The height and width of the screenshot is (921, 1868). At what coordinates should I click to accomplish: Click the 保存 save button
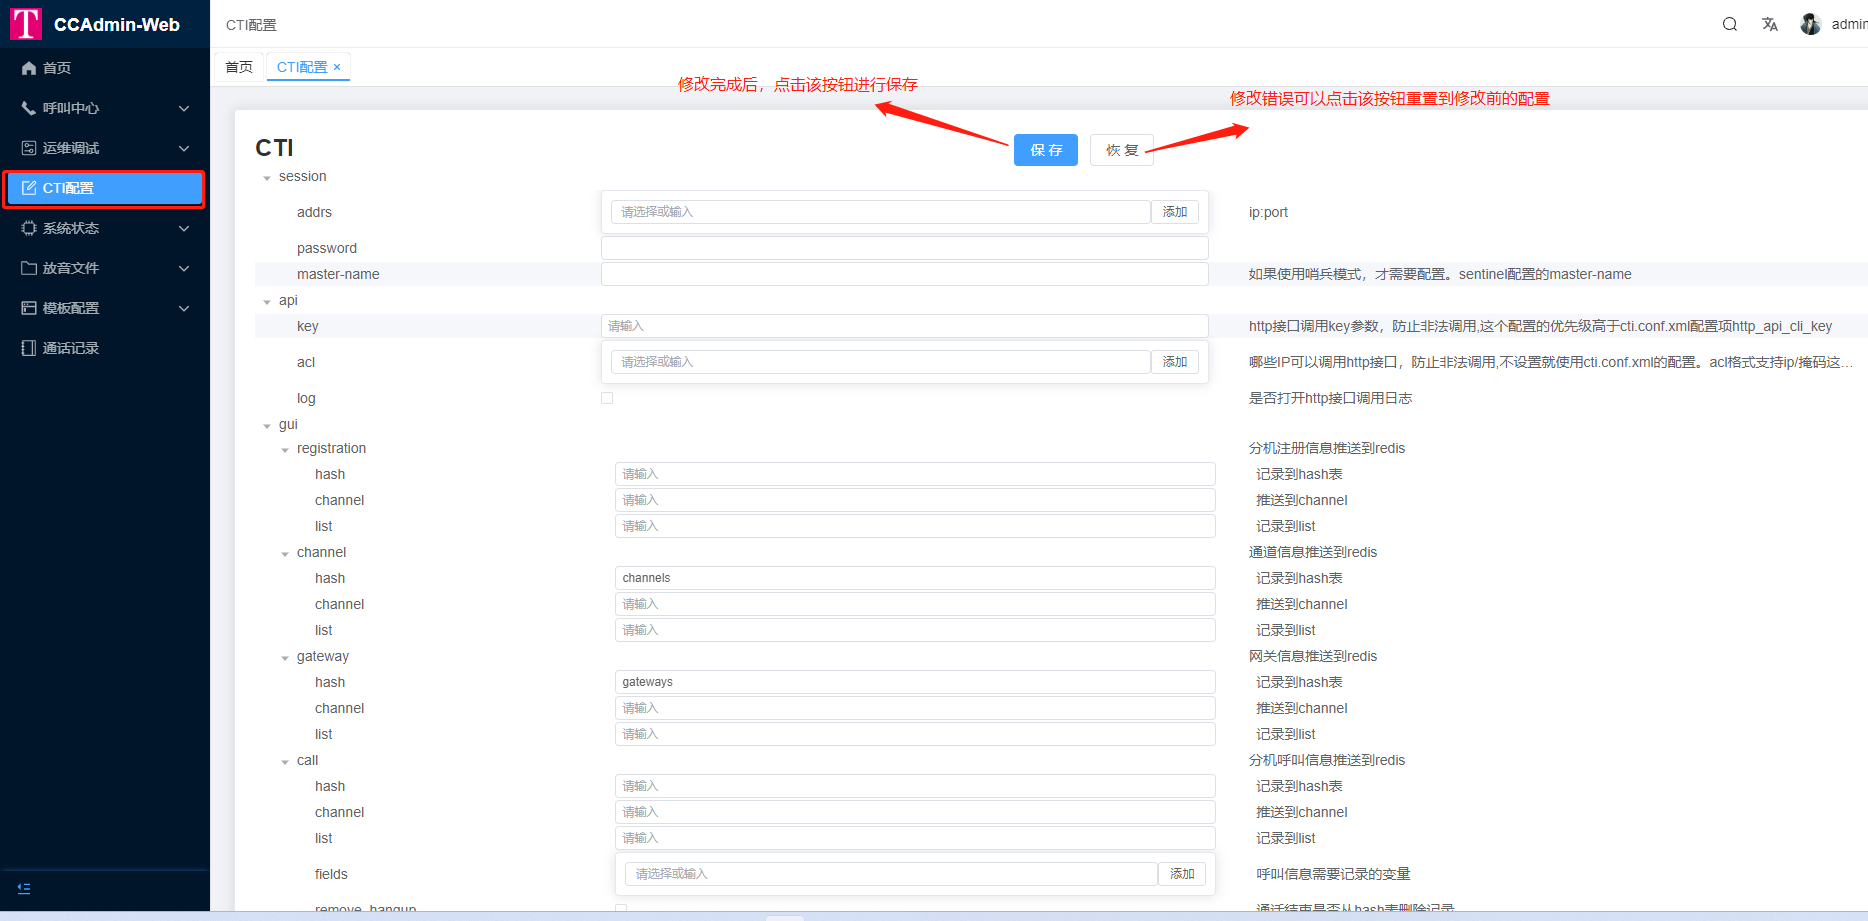(x=1045, y=150)
